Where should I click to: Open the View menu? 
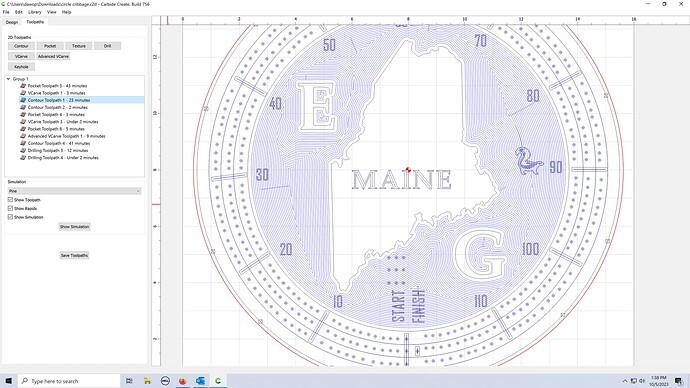[x=51, y=12]
